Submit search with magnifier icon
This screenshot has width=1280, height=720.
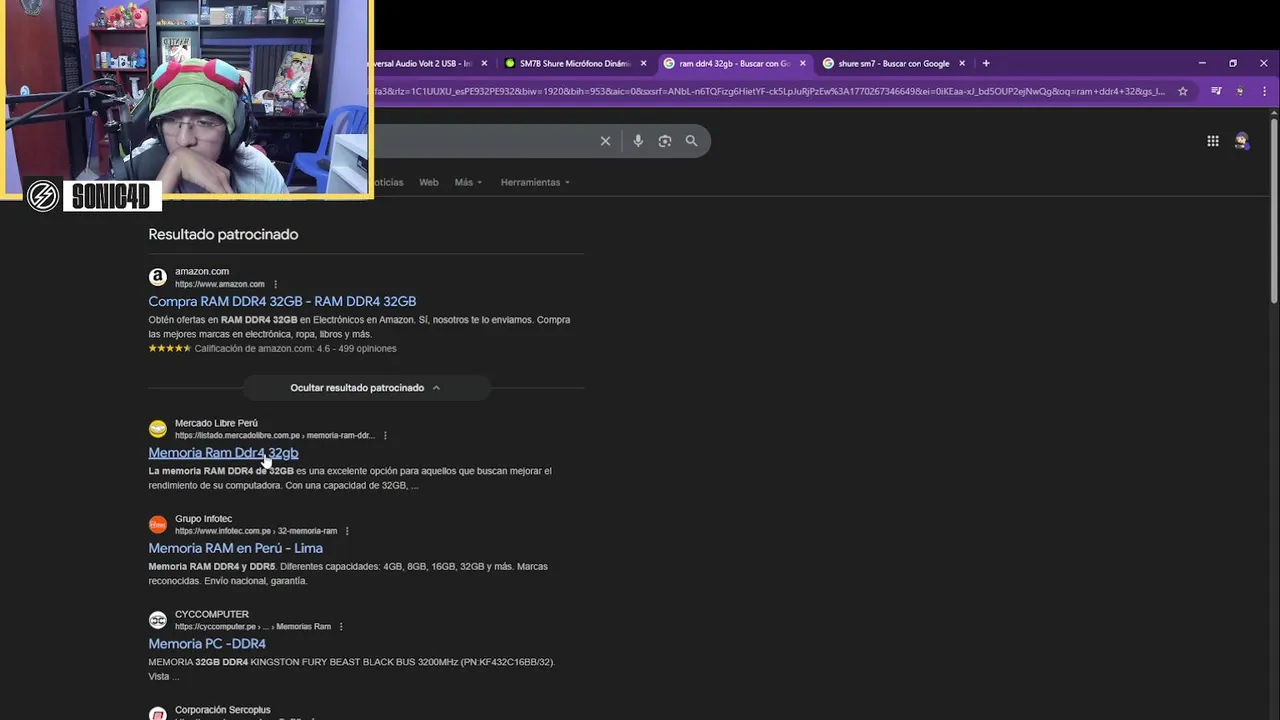[x=691, y=141]
